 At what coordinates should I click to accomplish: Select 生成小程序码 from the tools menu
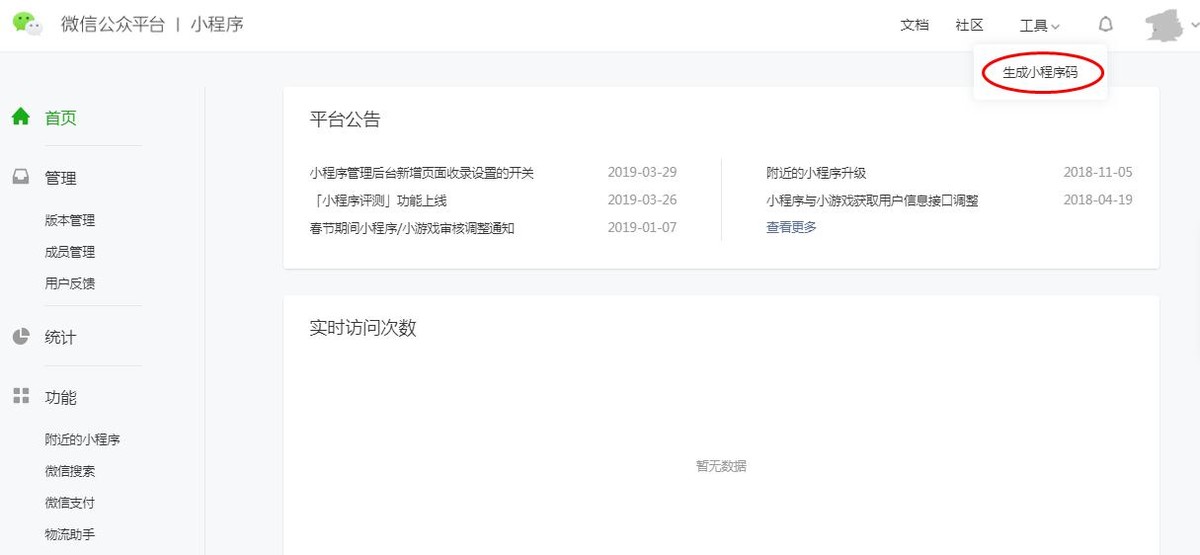pos(1040,72)
